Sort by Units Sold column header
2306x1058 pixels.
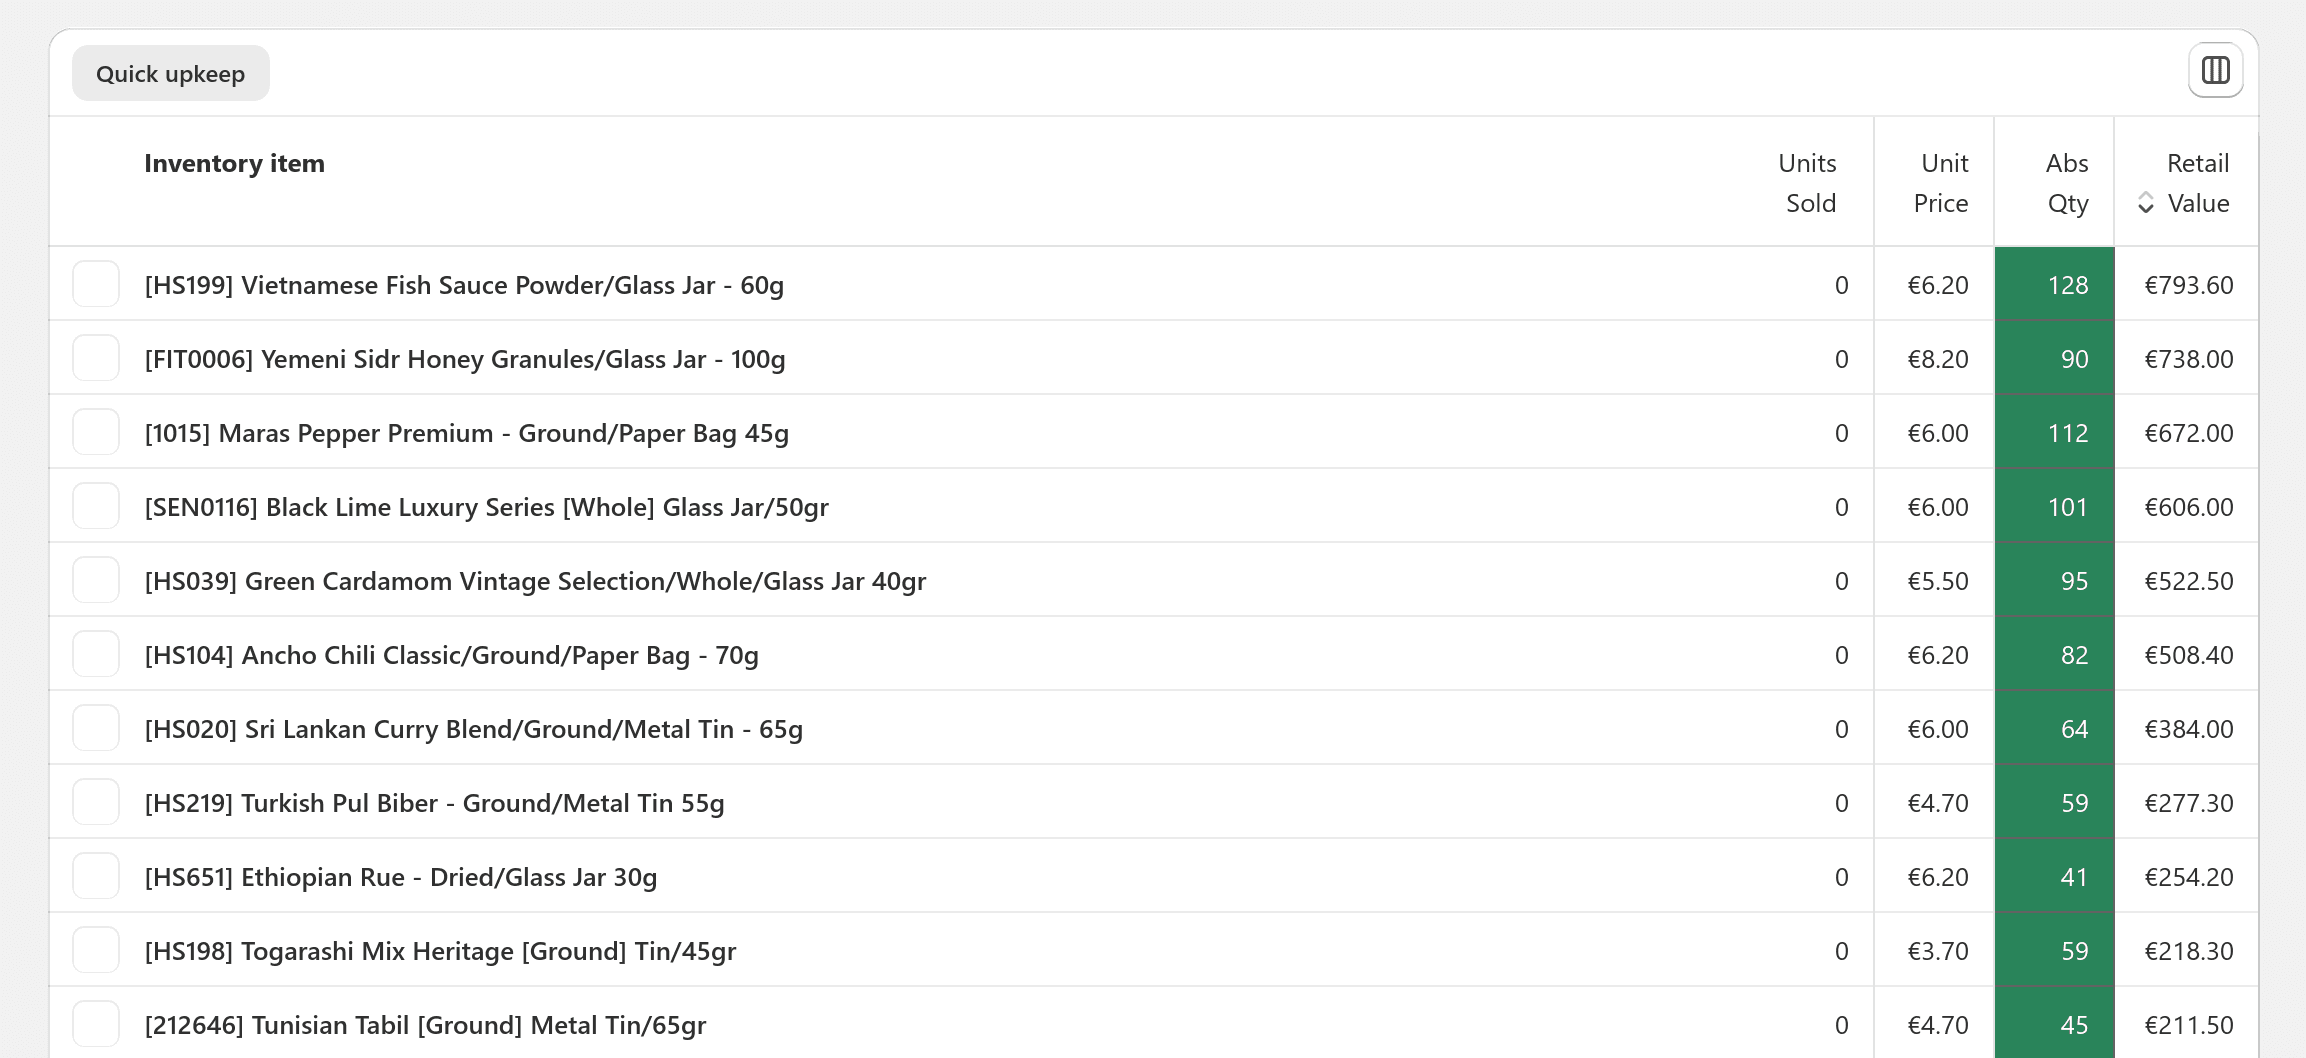pyautogui.click(x=1807, y=183)
